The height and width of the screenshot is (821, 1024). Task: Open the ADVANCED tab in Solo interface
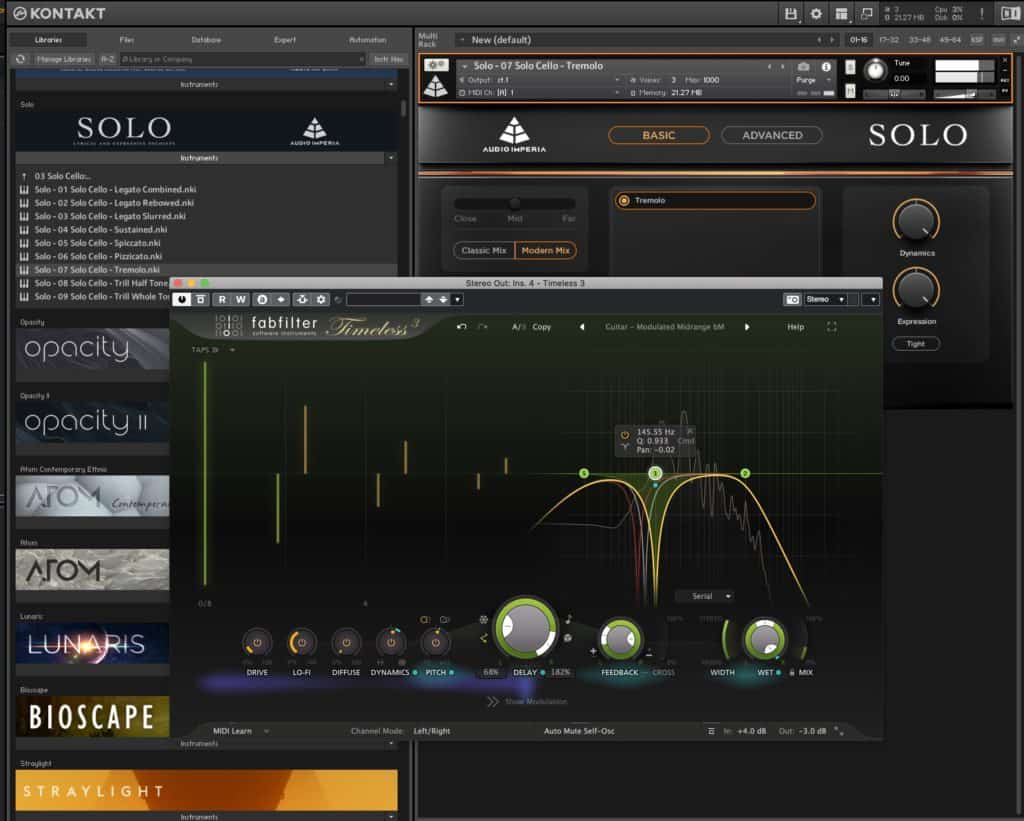[772, 135]
